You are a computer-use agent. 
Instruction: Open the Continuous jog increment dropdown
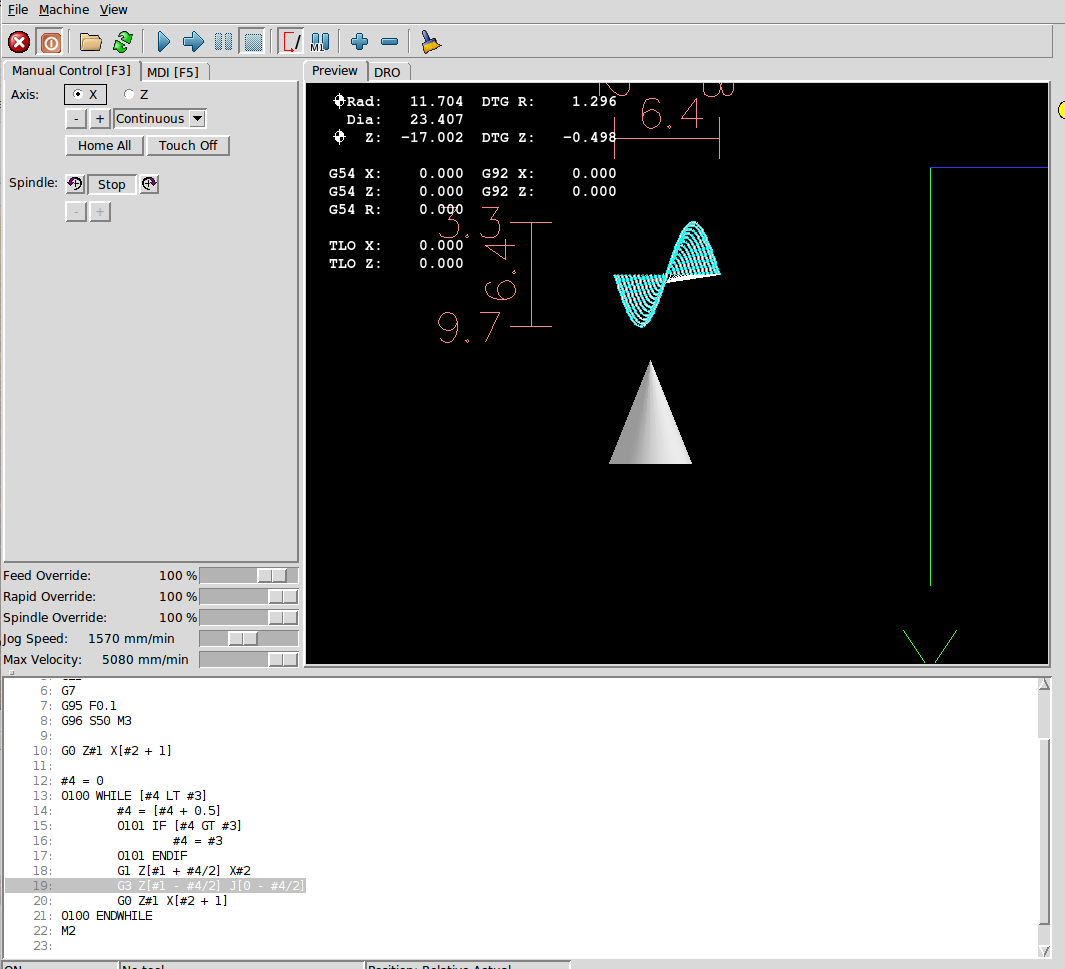(160, 119)
